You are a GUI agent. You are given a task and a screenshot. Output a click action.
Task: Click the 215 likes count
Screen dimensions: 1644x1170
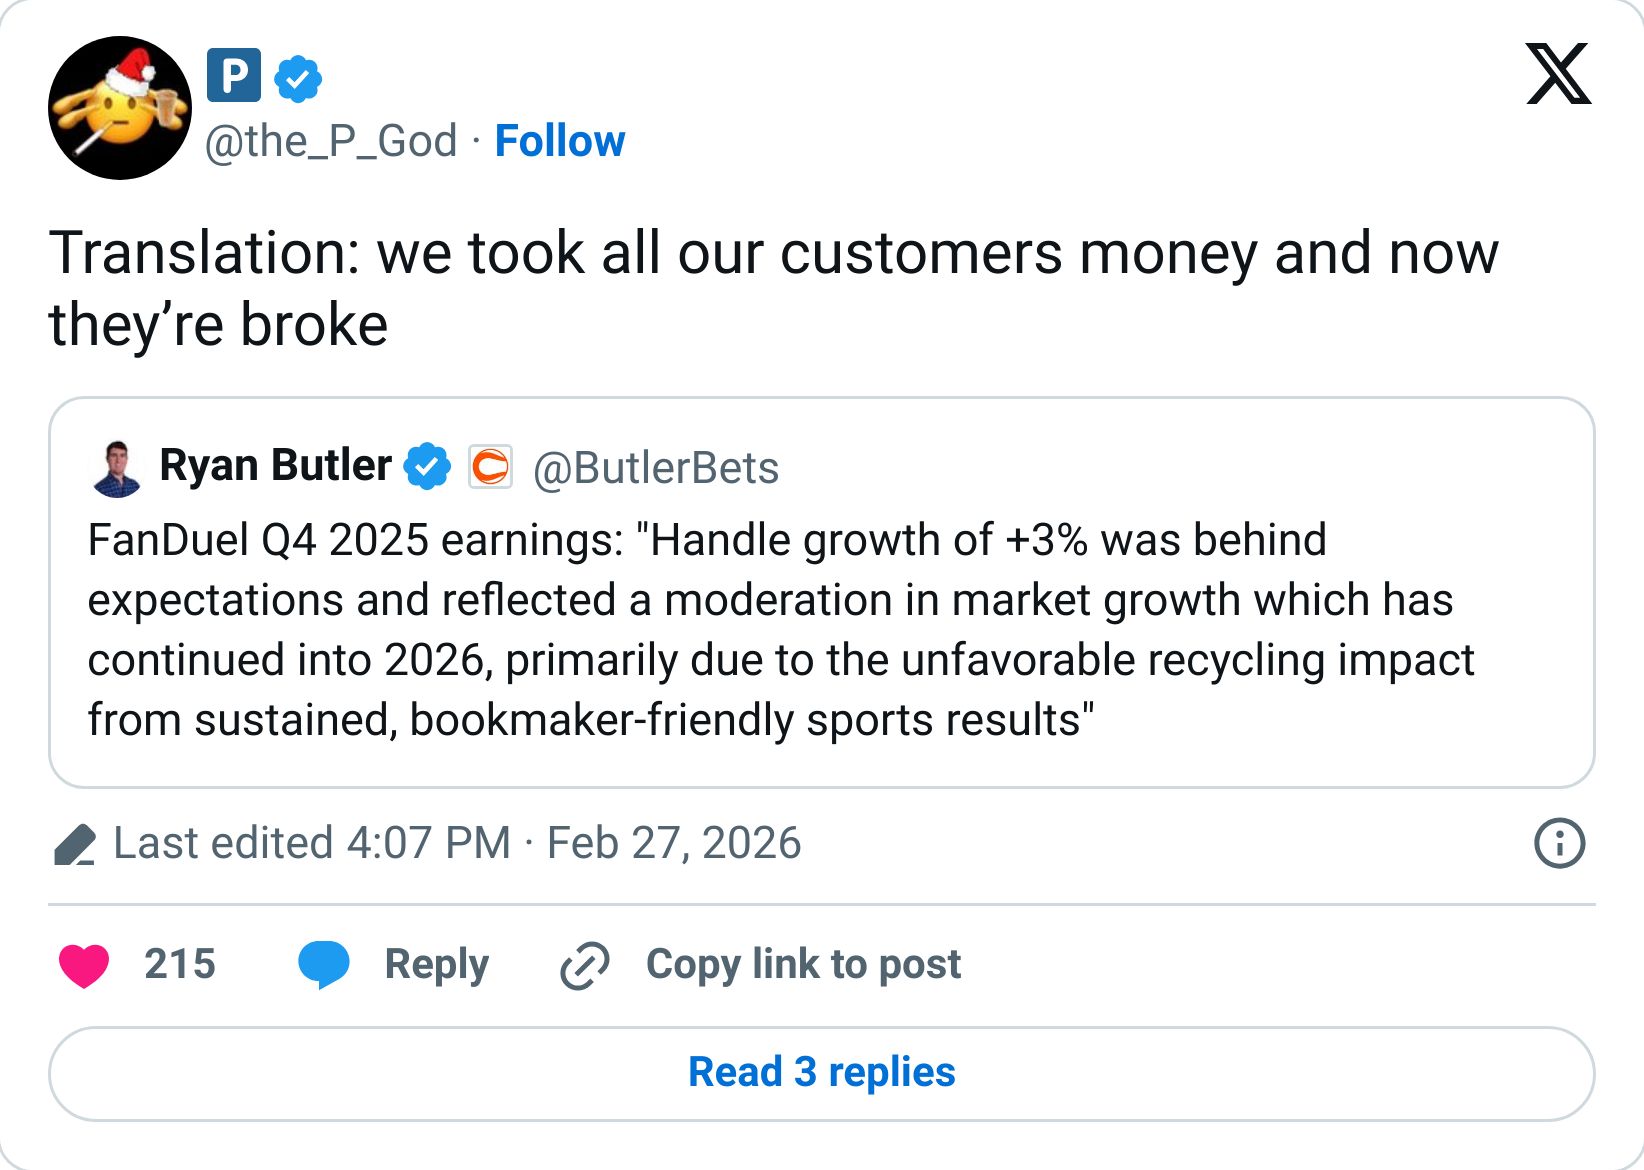(181, 964)
